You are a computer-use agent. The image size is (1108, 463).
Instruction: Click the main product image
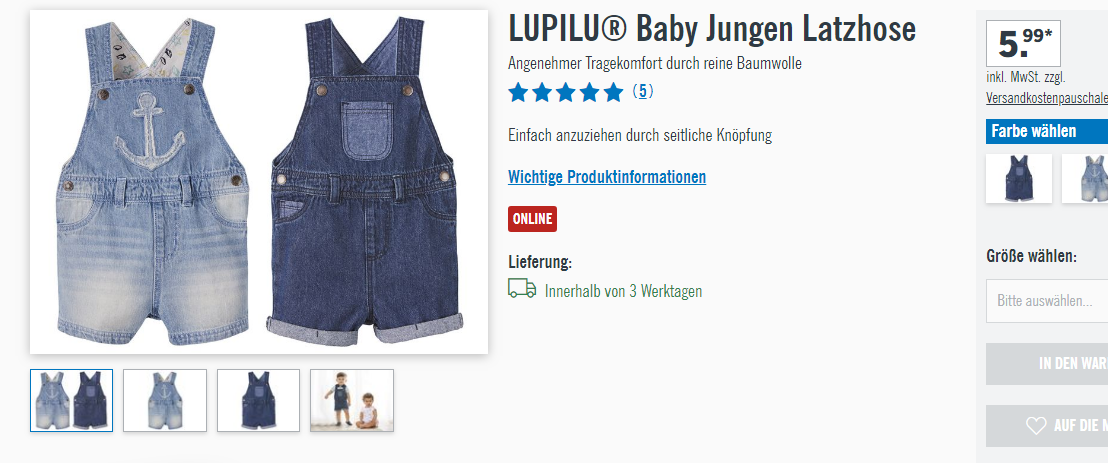click(259, 182)
